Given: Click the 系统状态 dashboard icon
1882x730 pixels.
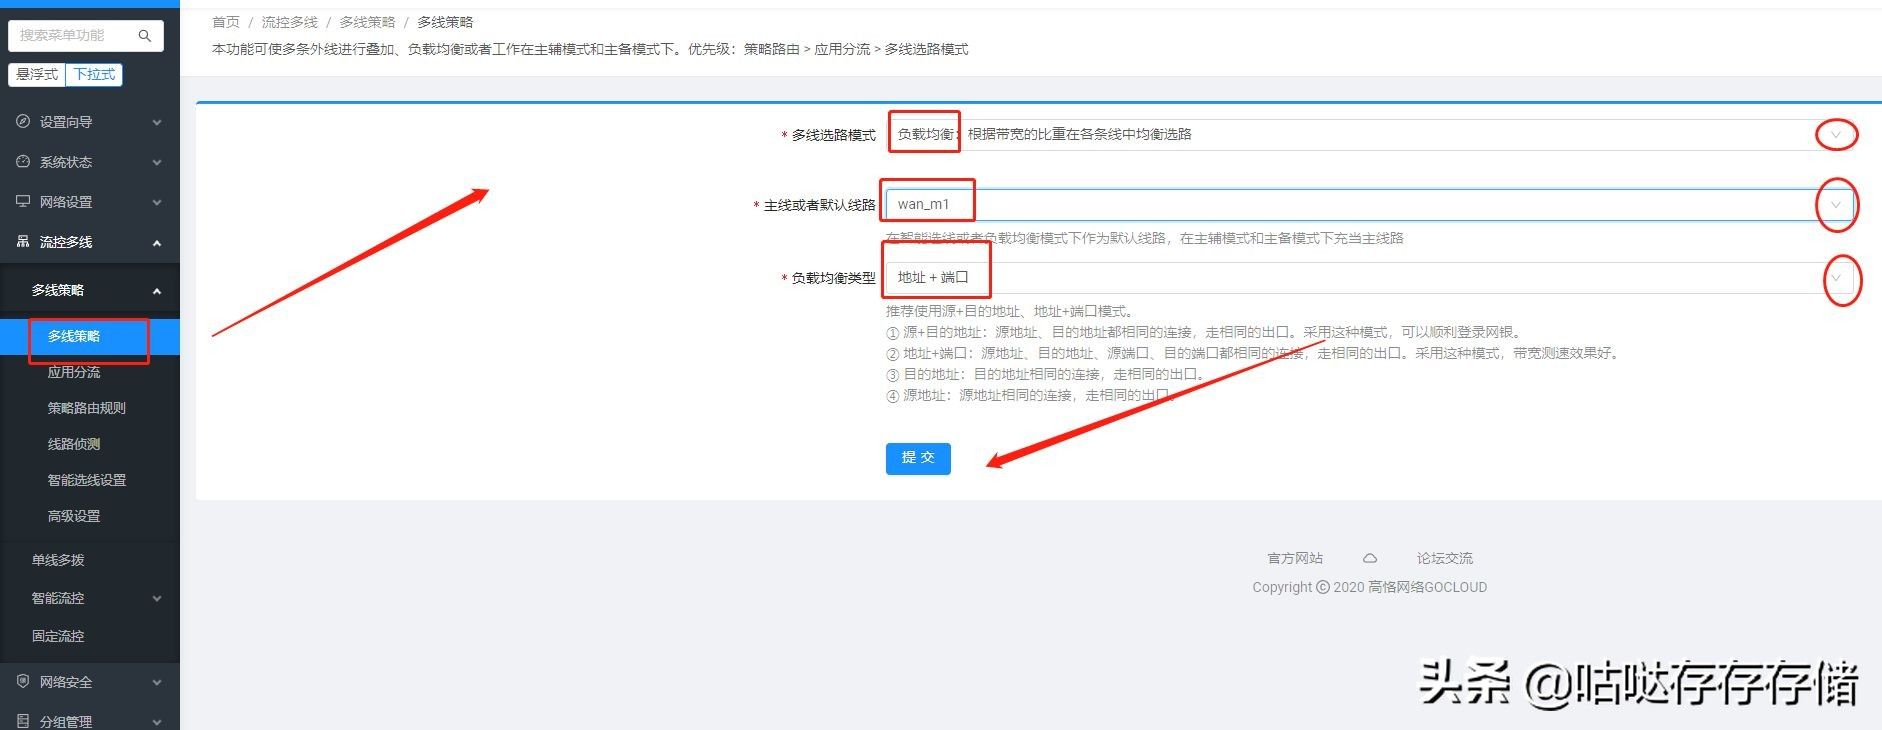Looking at the screenshot, I should click(x=23, y=162).
